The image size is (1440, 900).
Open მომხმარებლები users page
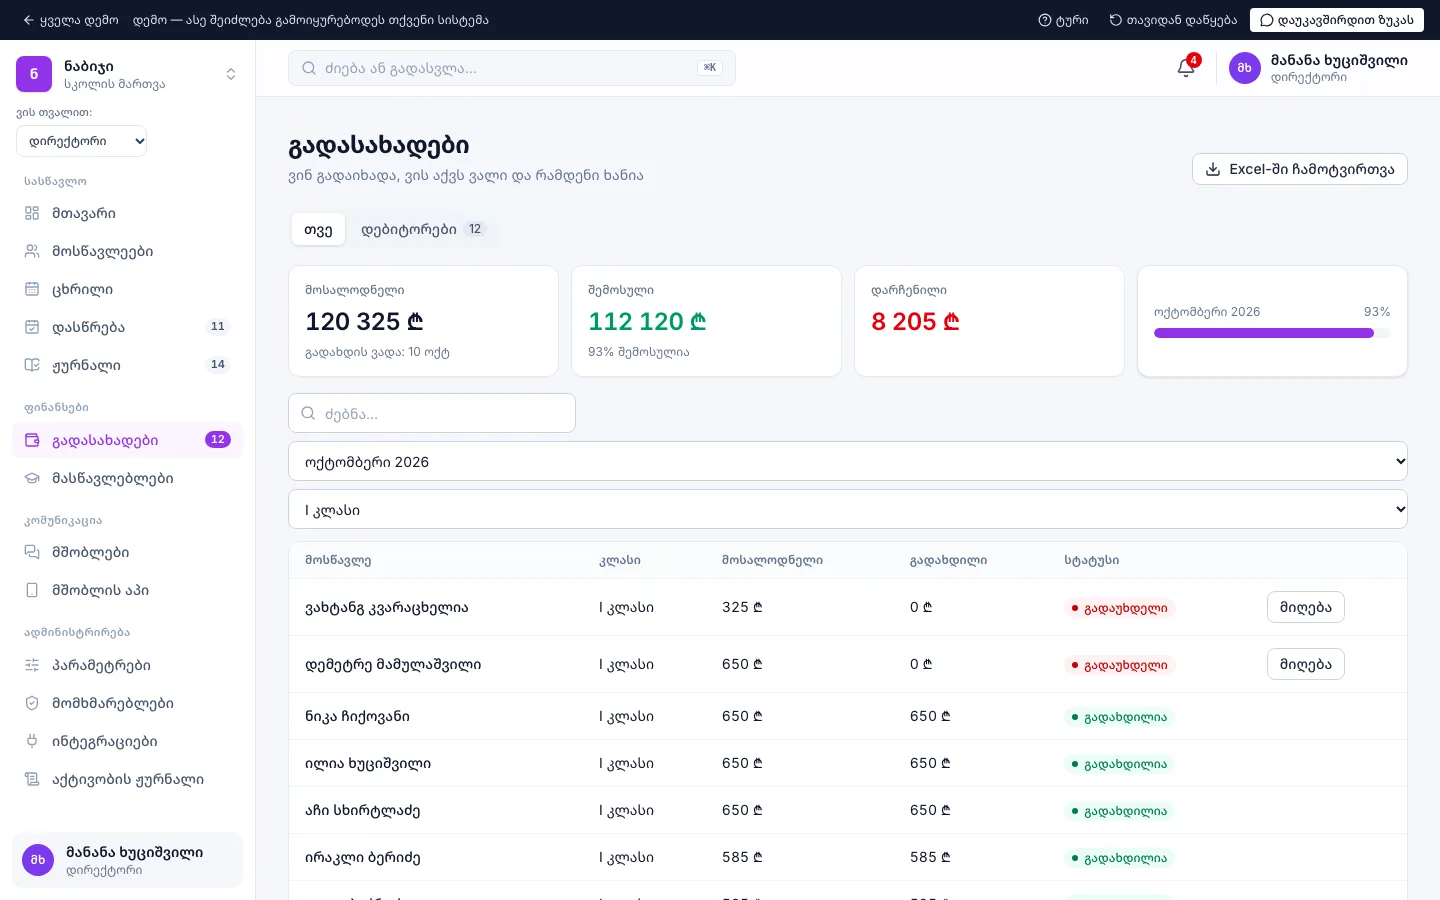click(127, 703)
